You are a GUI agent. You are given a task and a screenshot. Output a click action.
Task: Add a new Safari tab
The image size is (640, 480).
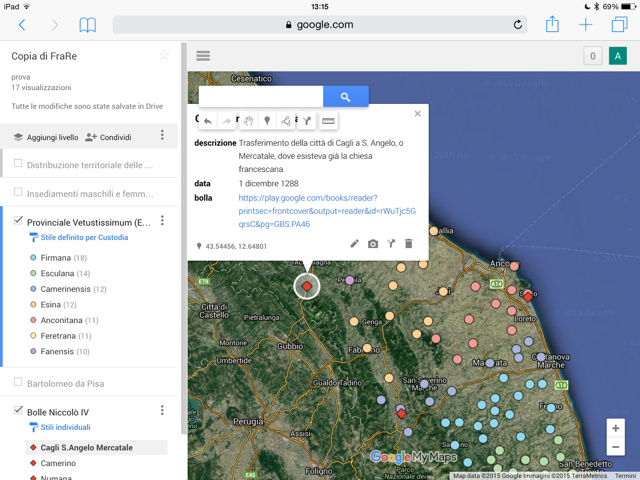tap(585, 24)
